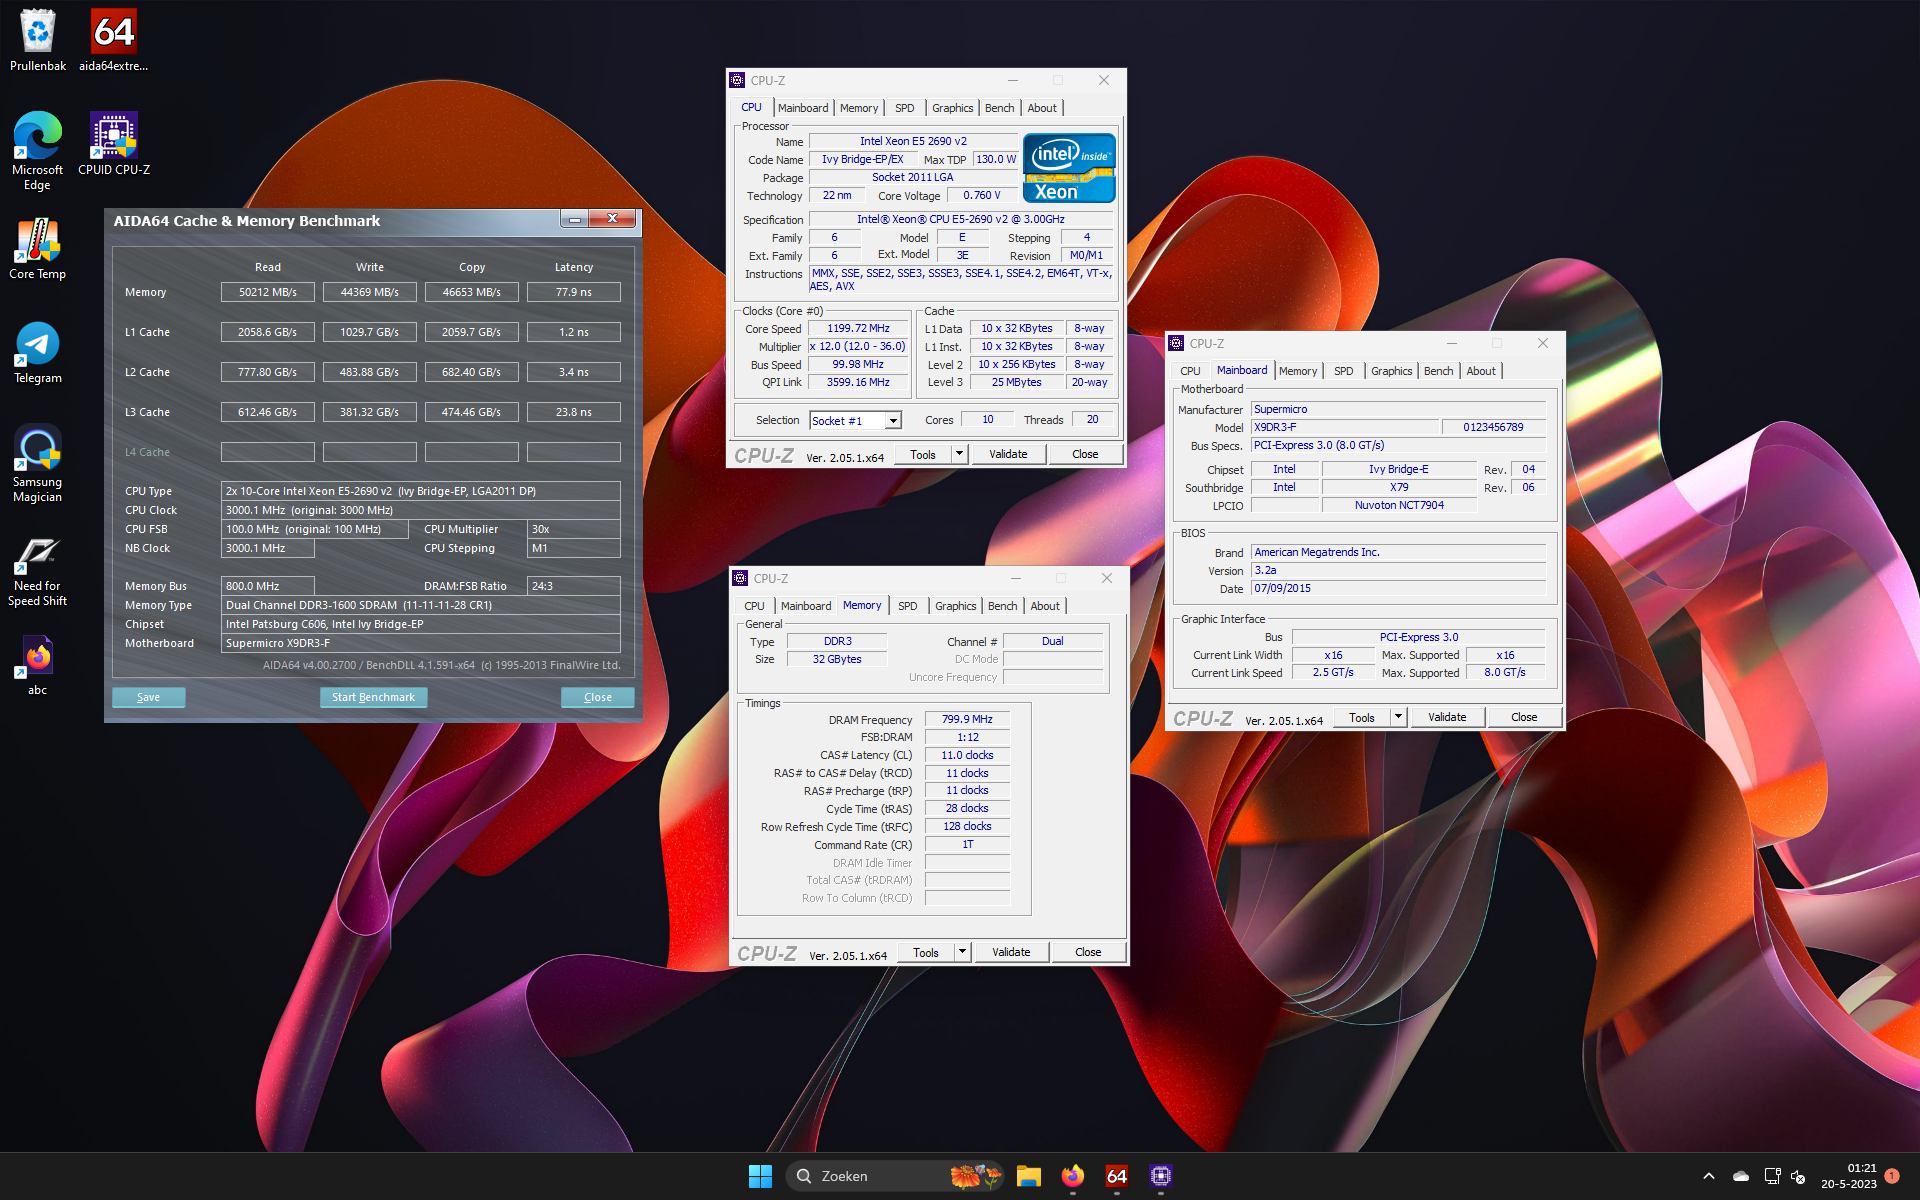Select Bench tab in the Mainboard CPU-Z window

(1438, 371)
